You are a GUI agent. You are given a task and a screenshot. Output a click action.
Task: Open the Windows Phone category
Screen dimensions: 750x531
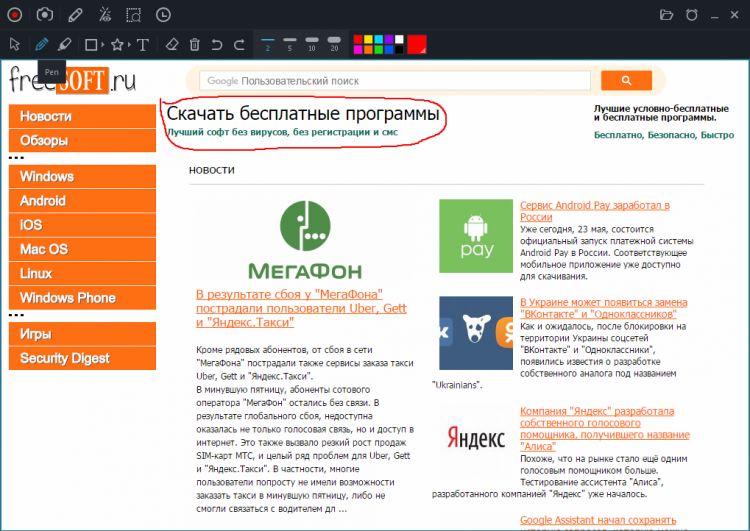82,298
